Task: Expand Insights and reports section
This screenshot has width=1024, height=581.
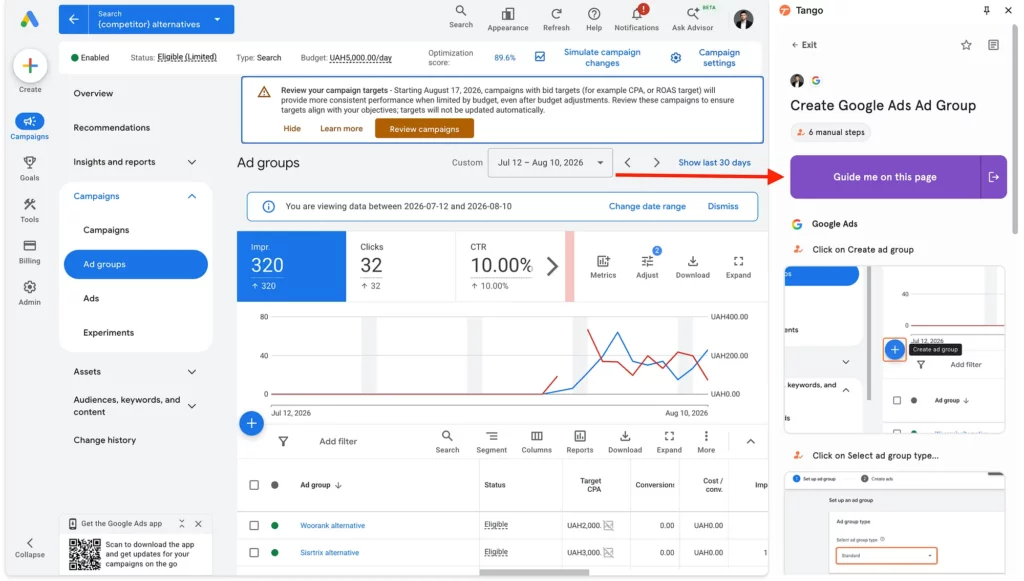Action: click(x=192, y=162)
